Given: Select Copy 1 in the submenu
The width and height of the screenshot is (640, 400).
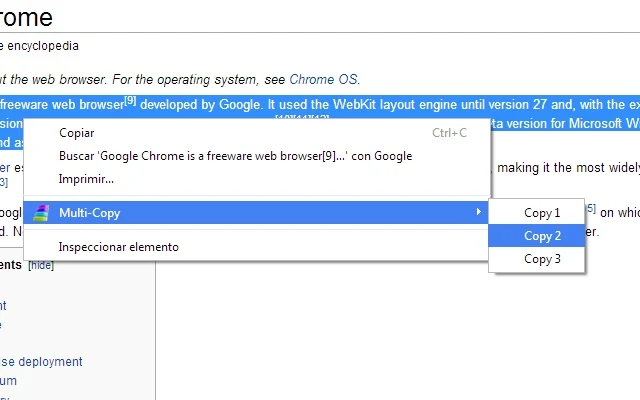Looking at the screenshot, I should pos(542,213).
